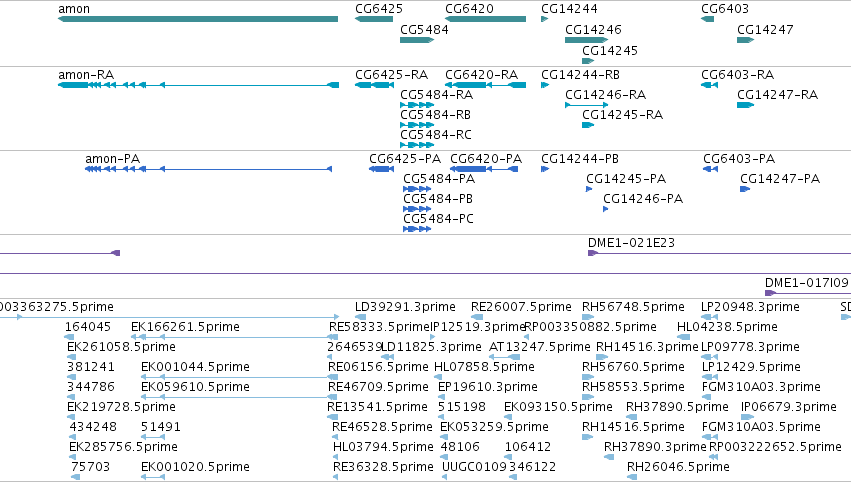
Task: Select the EK001044.5prime EST line
Action: 239,377
